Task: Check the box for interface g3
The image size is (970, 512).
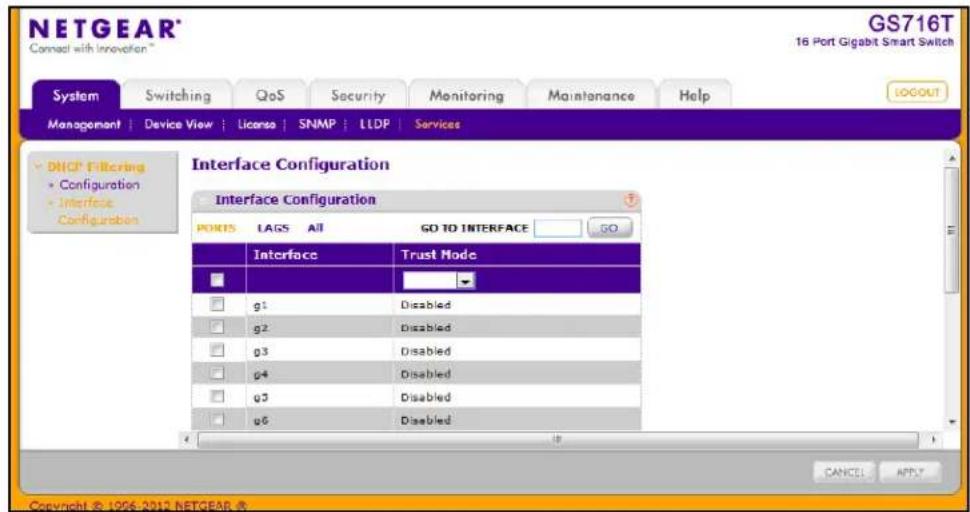Action: pyautogui.click(x=217, y=351)
